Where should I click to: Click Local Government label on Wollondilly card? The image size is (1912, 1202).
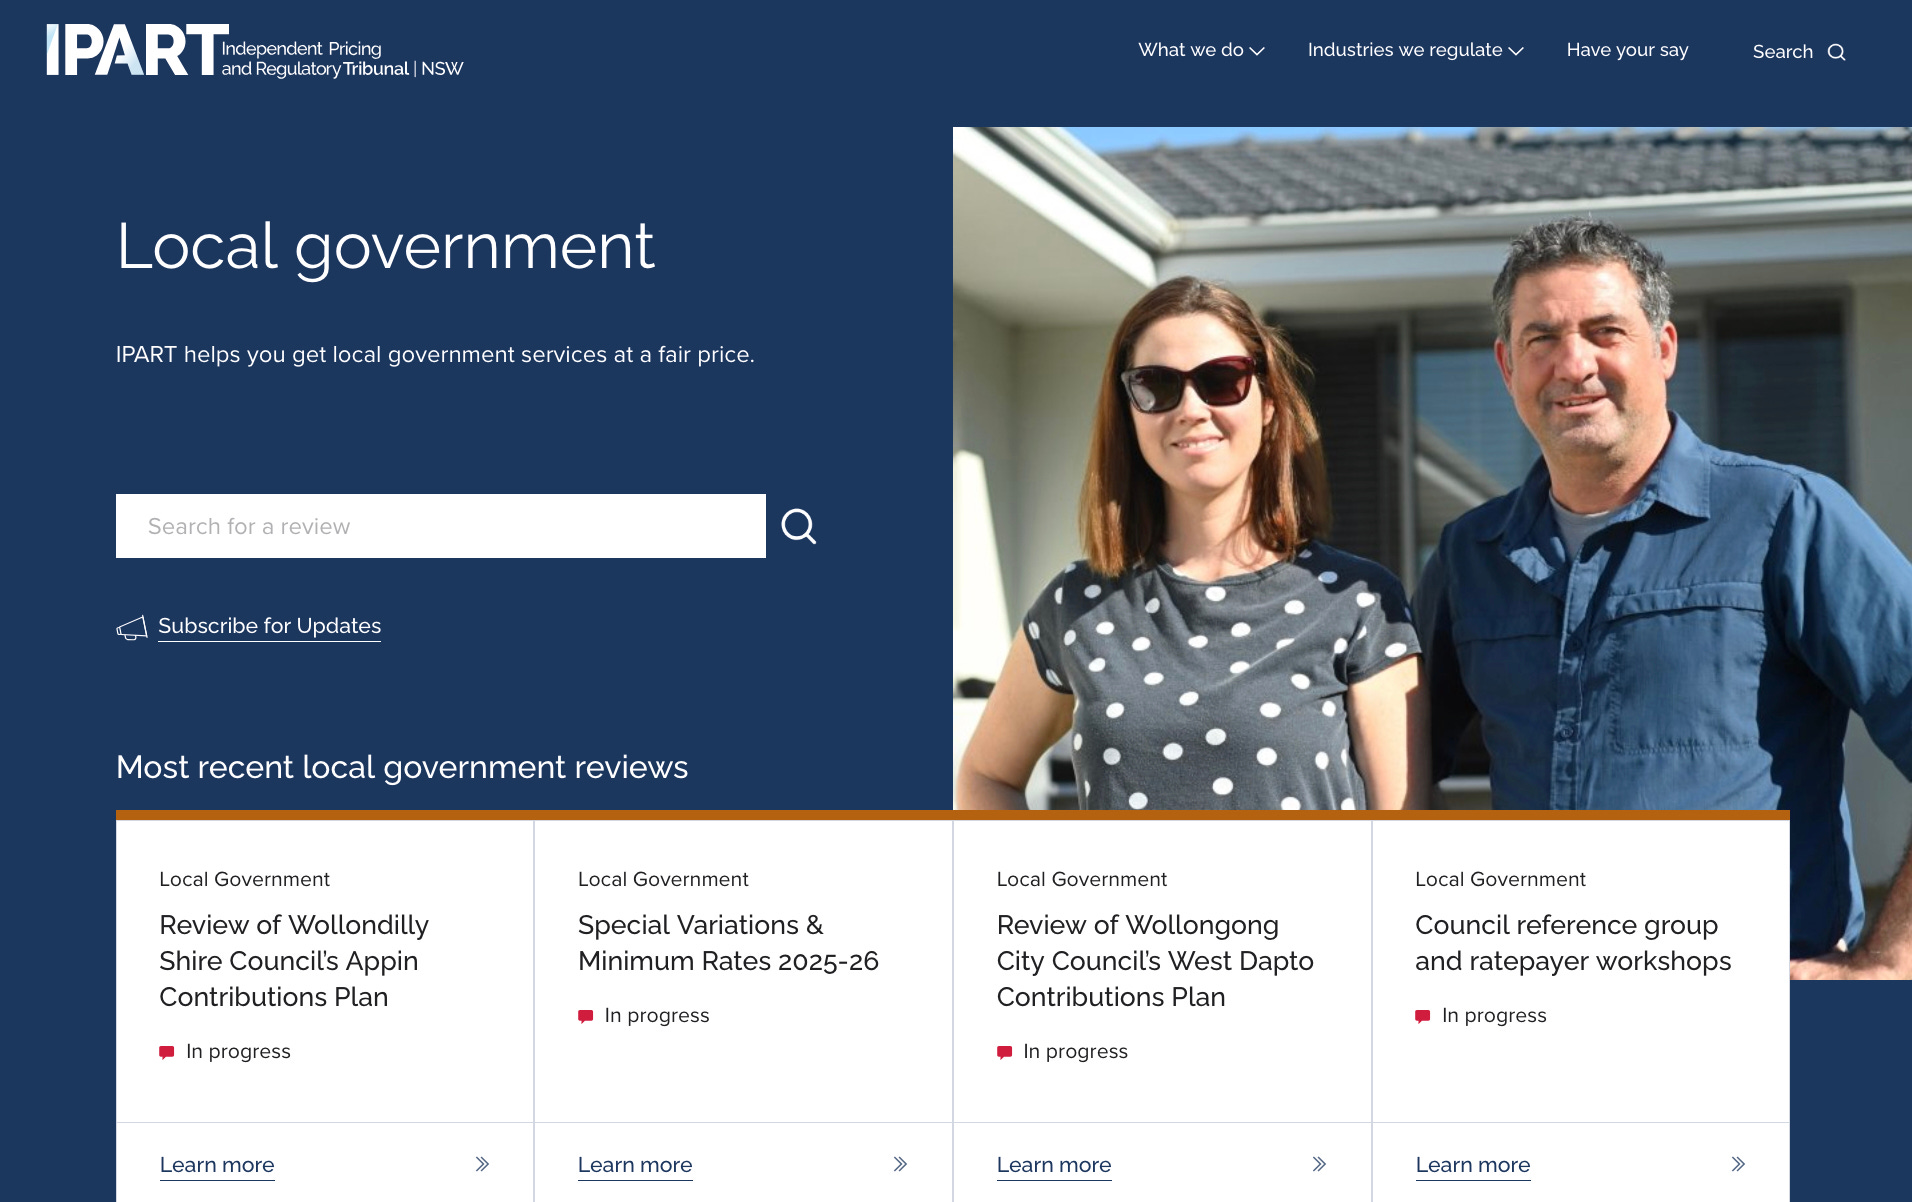tap(244, 879)
